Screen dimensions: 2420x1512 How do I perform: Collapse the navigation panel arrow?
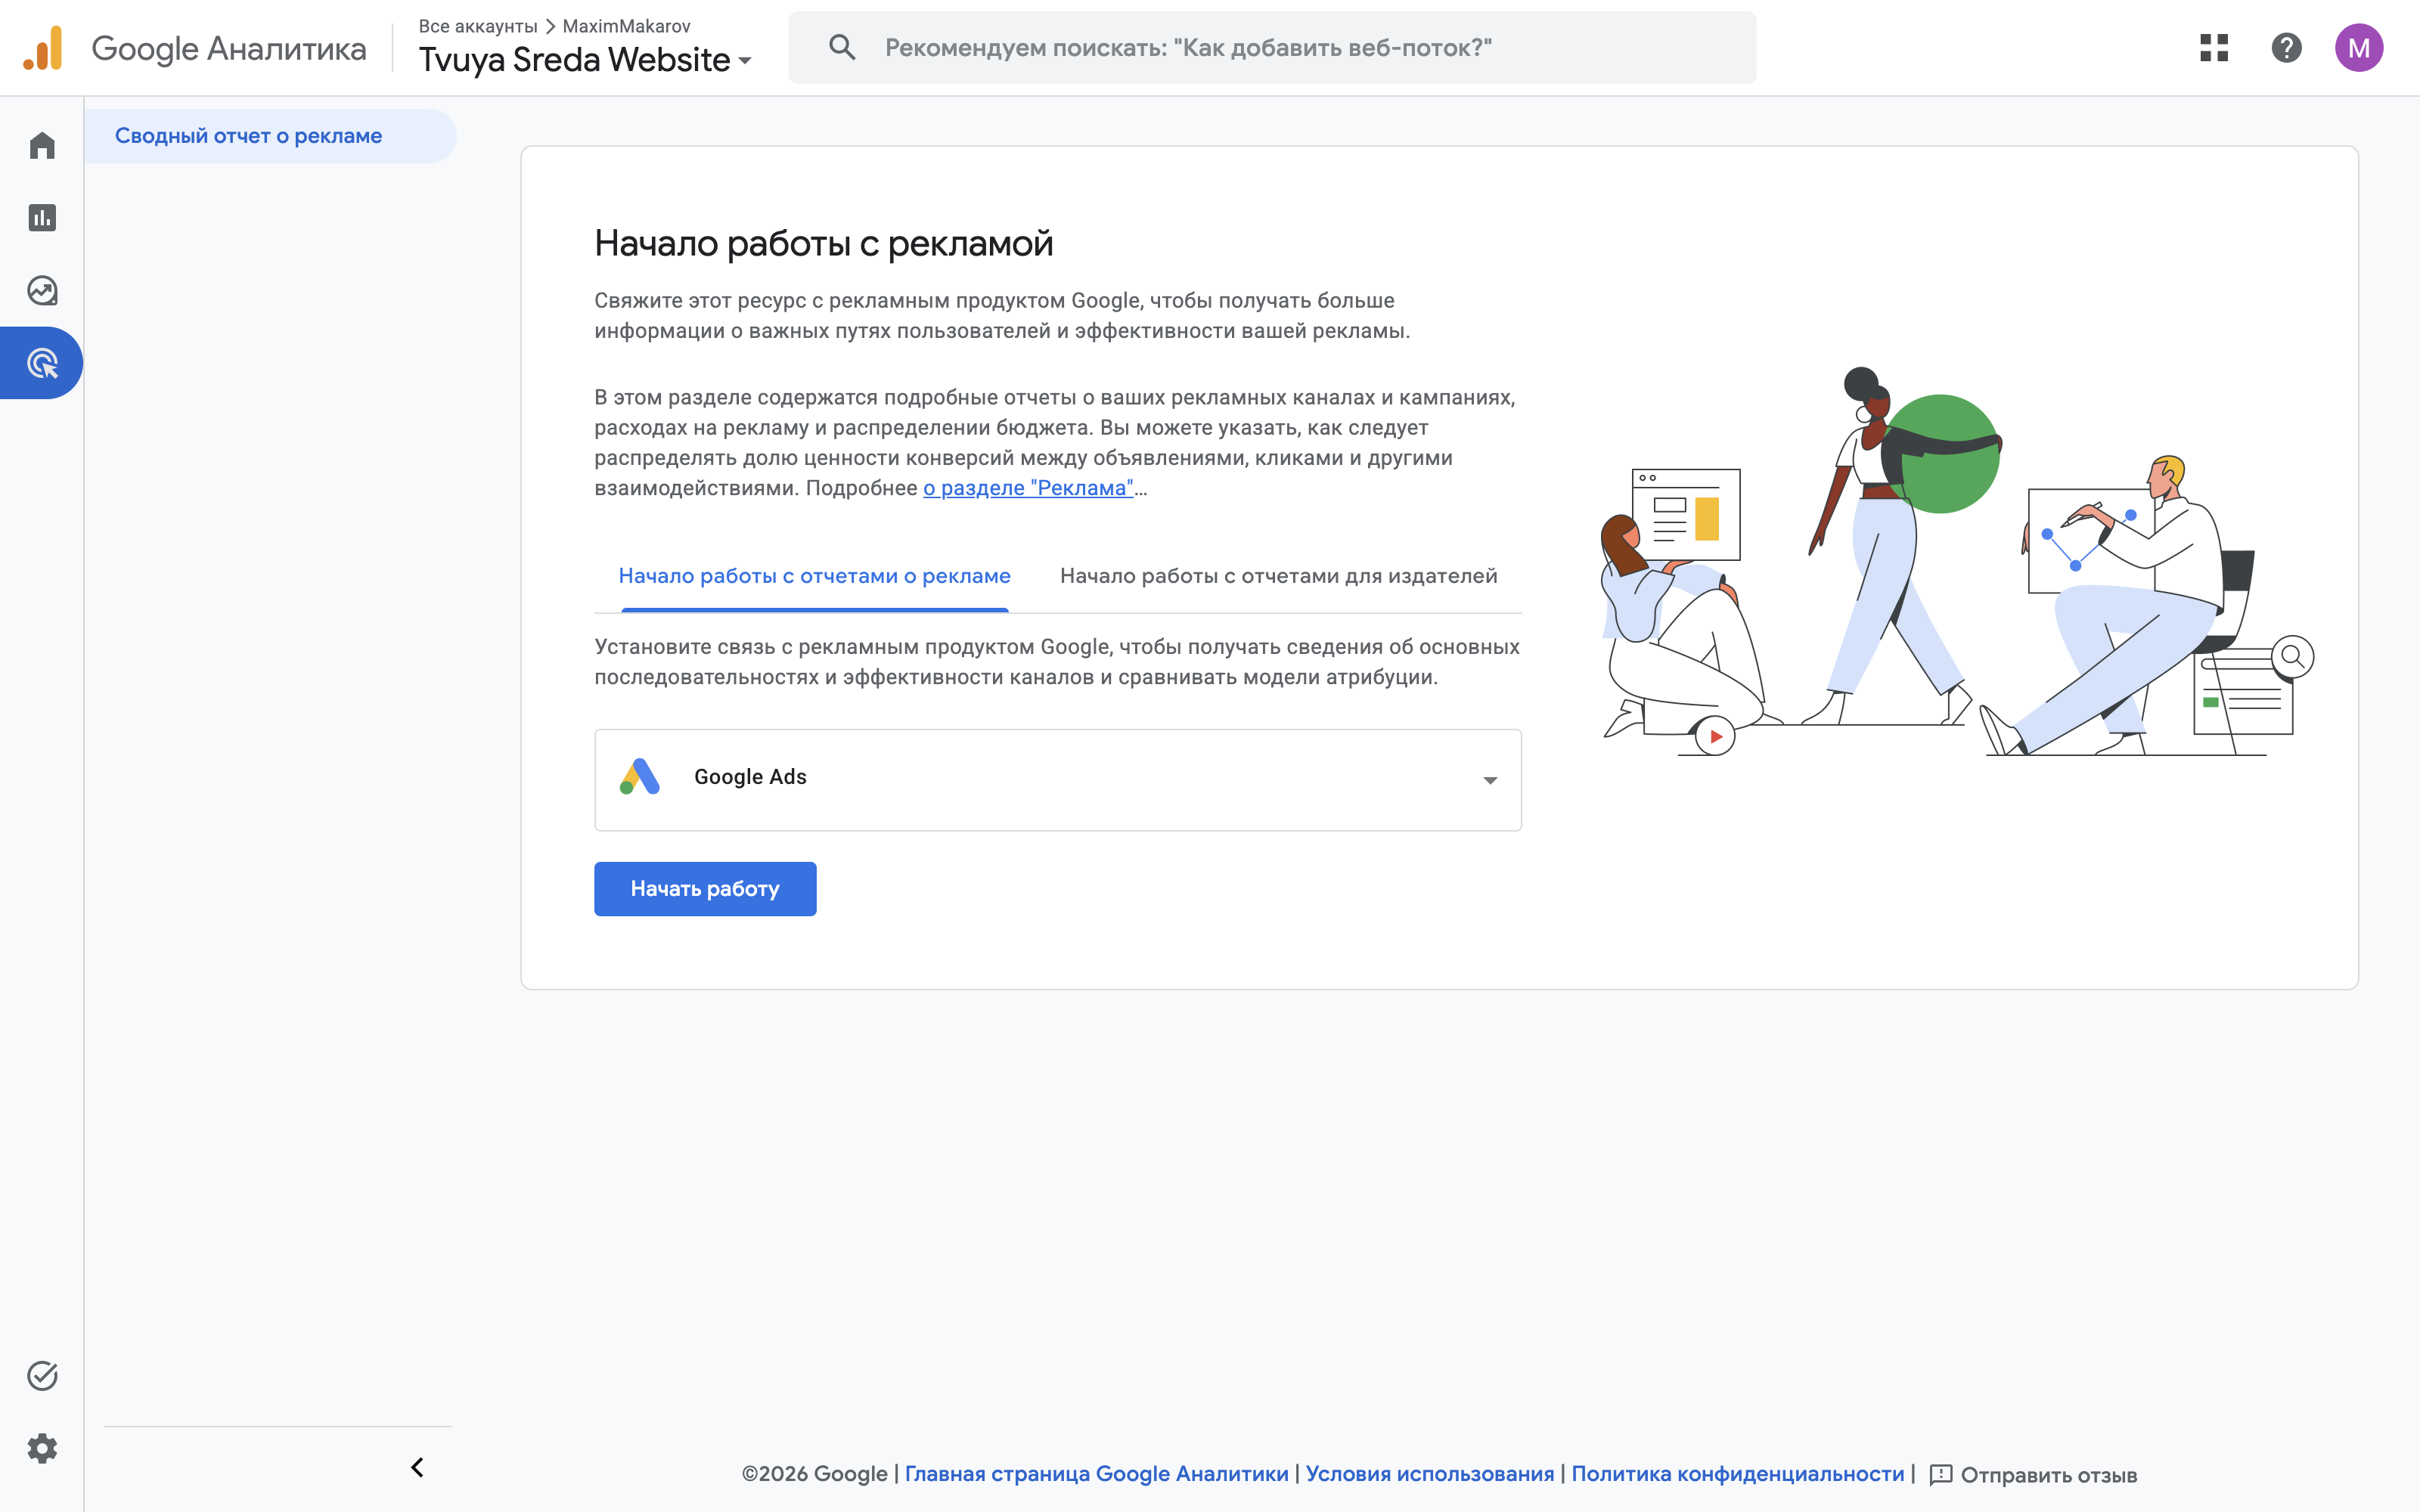pyautogui.click(x=418, y=1467)
